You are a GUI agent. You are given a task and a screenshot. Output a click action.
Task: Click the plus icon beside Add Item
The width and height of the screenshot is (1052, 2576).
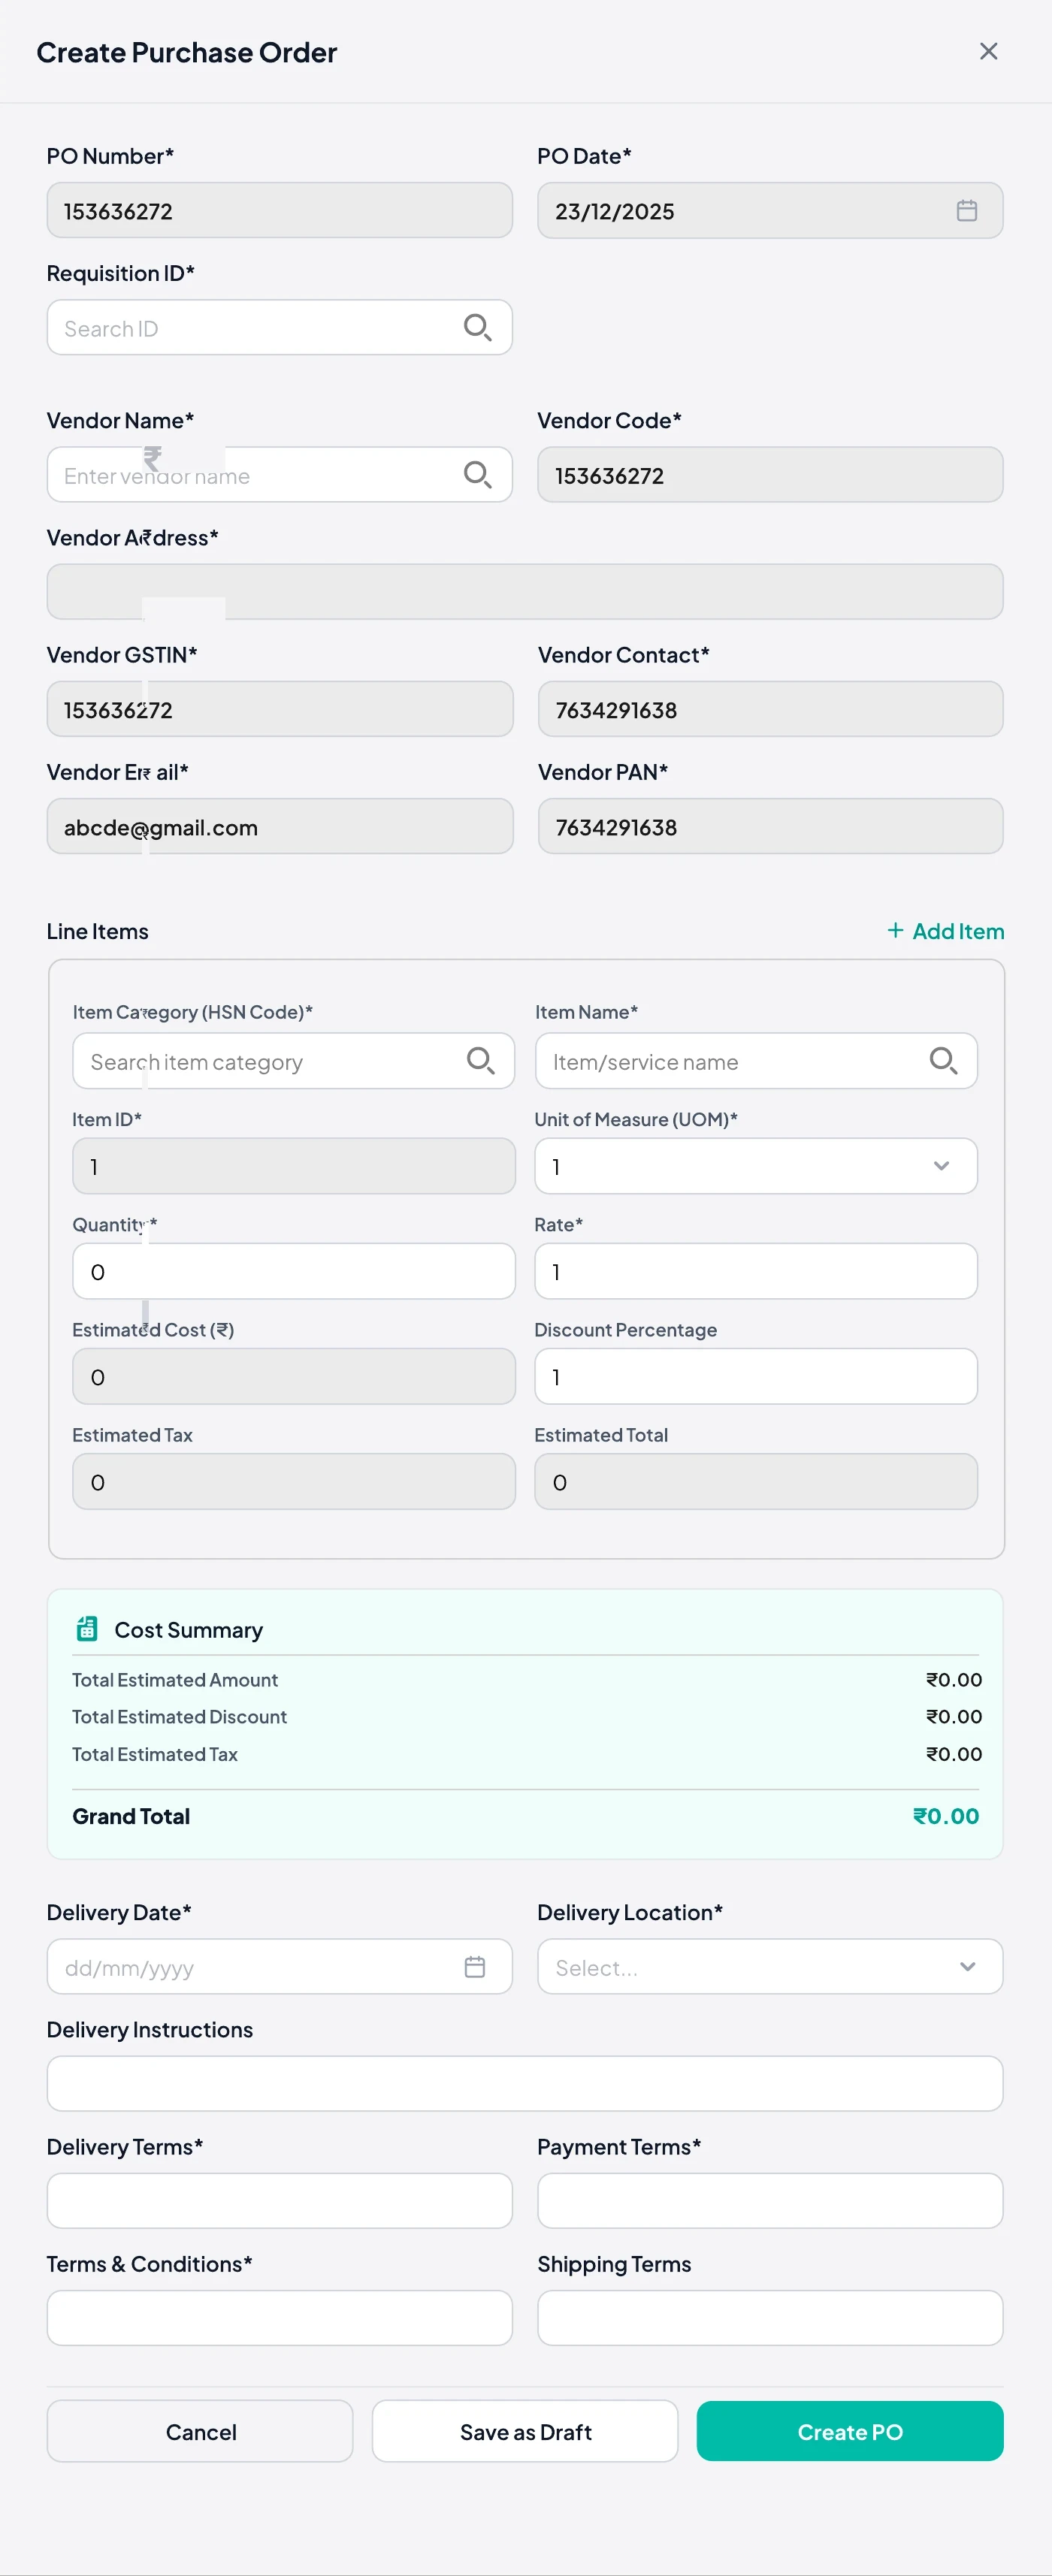click(895, 930)
